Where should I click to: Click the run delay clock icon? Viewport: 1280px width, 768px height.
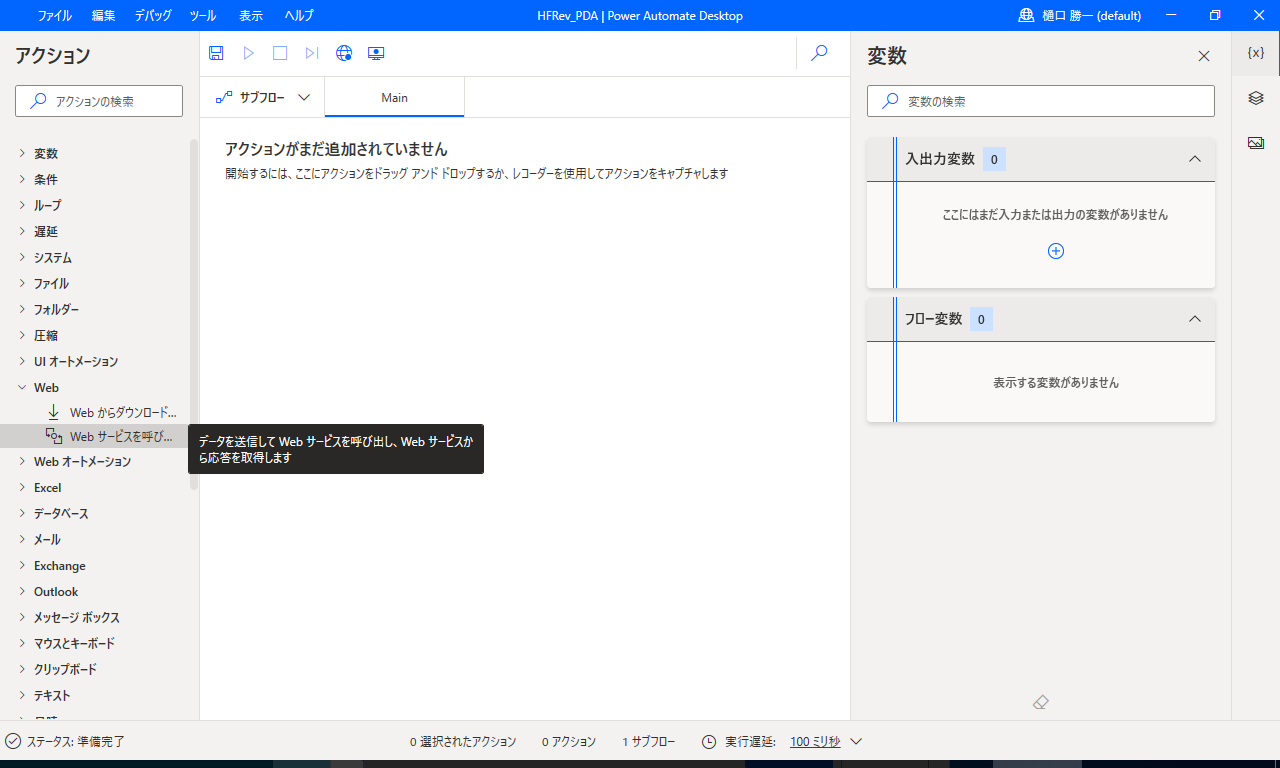click(709, 742)
